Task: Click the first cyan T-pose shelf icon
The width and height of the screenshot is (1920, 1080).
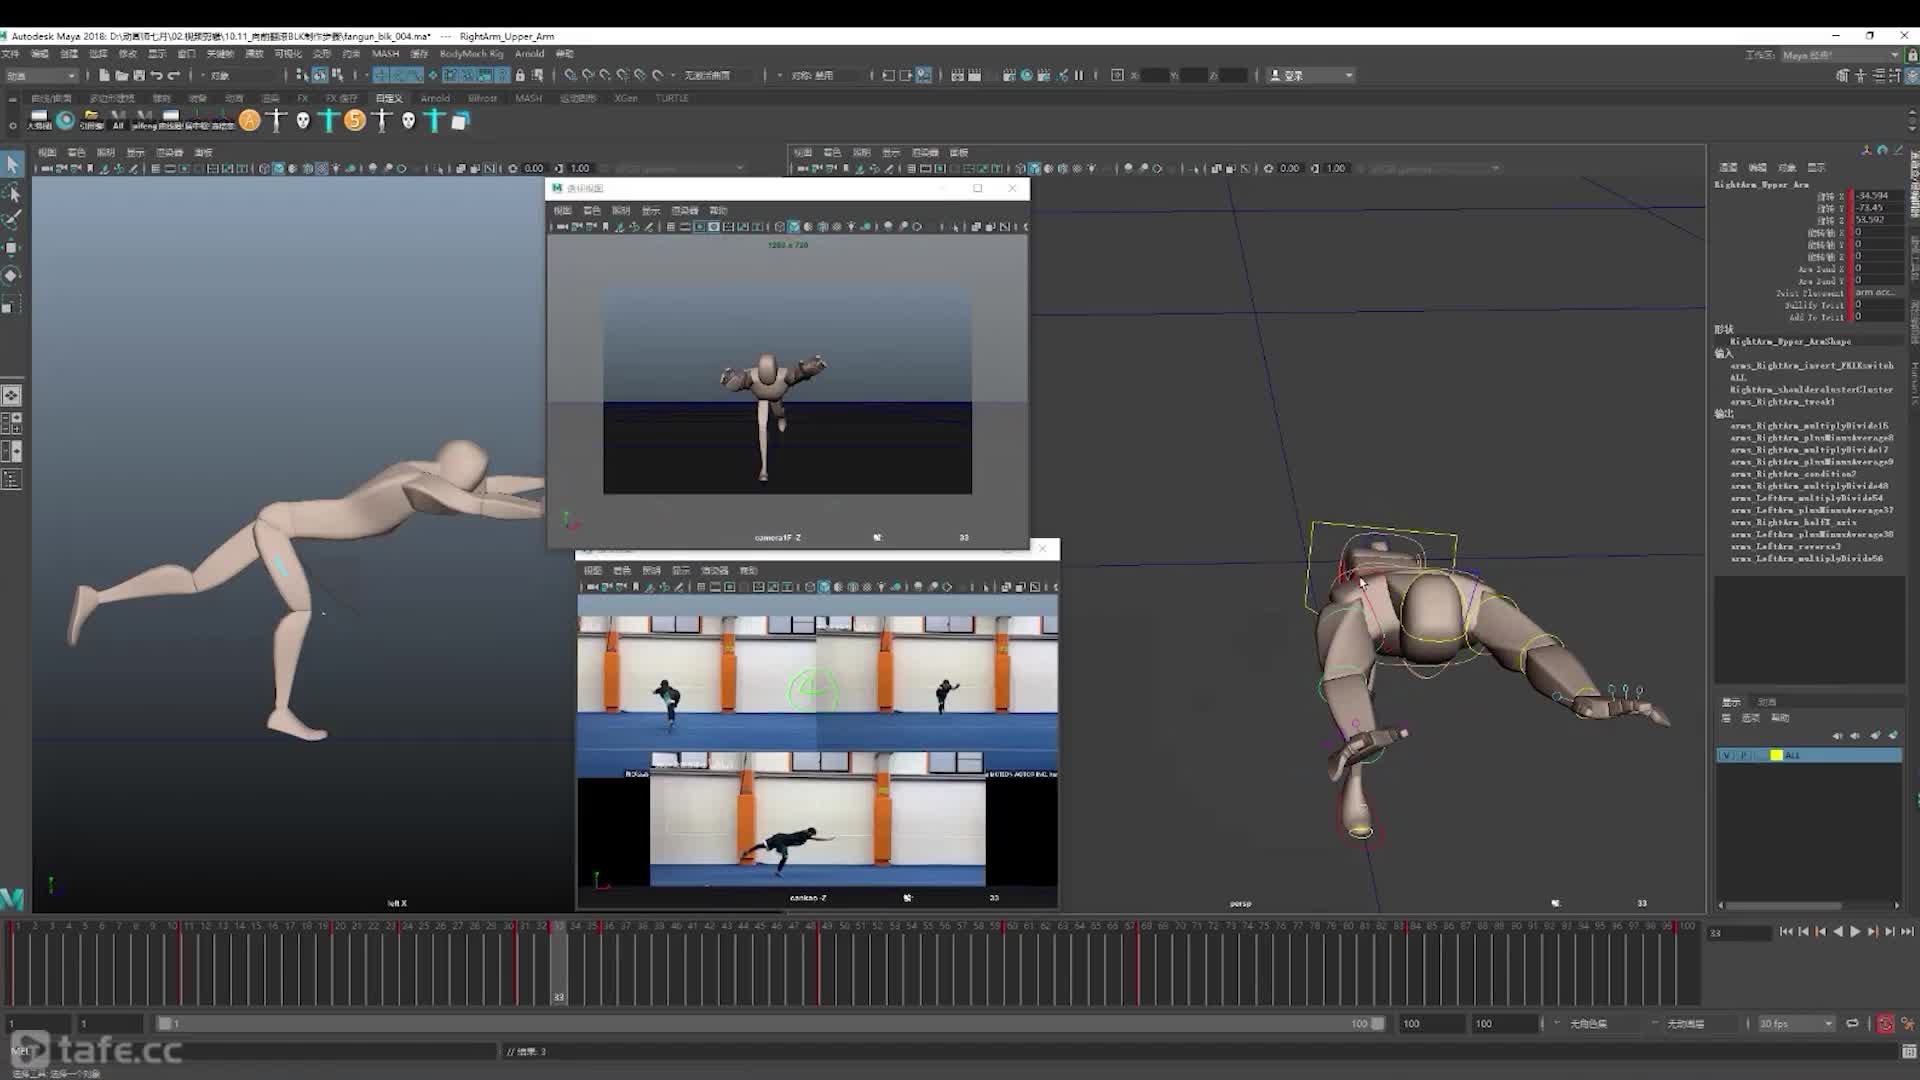Action: click(329, 121)
